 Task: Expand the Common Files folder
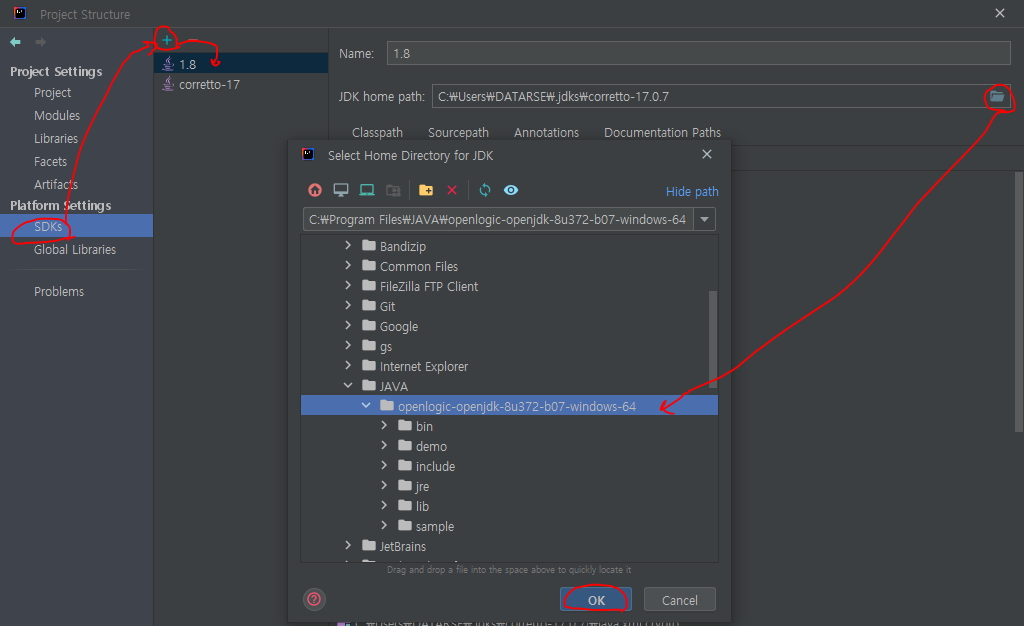(348, 266)
